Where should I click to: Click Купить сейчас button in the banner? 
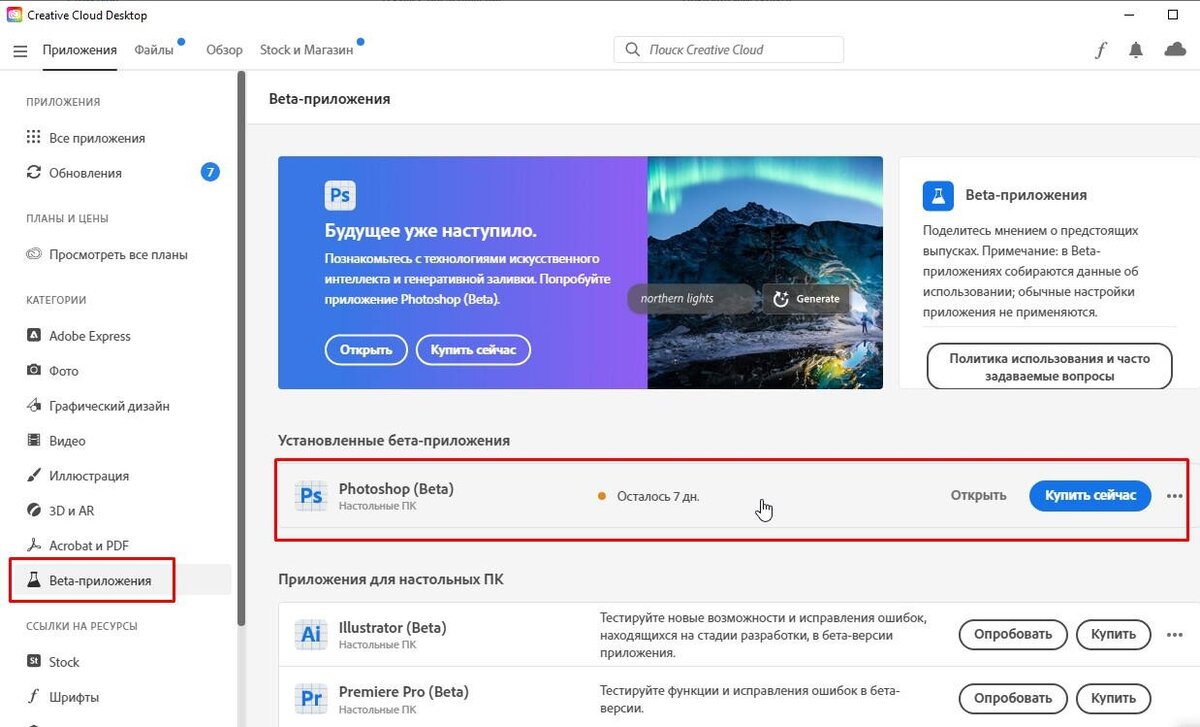474,350
